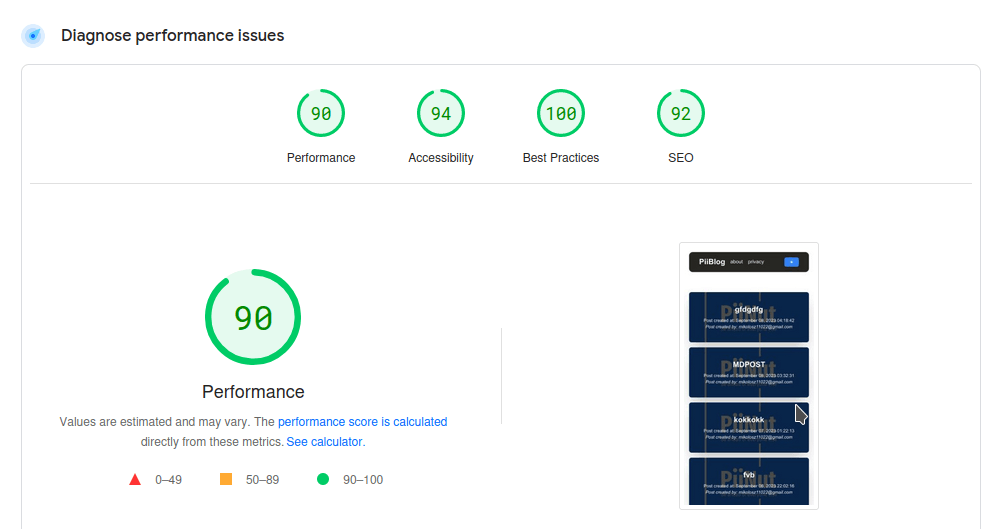Click the 'Diagnose performance issues' heading text
This screenshot has width=1000, height=529.
pyautogui.click(x=173, y=36)
